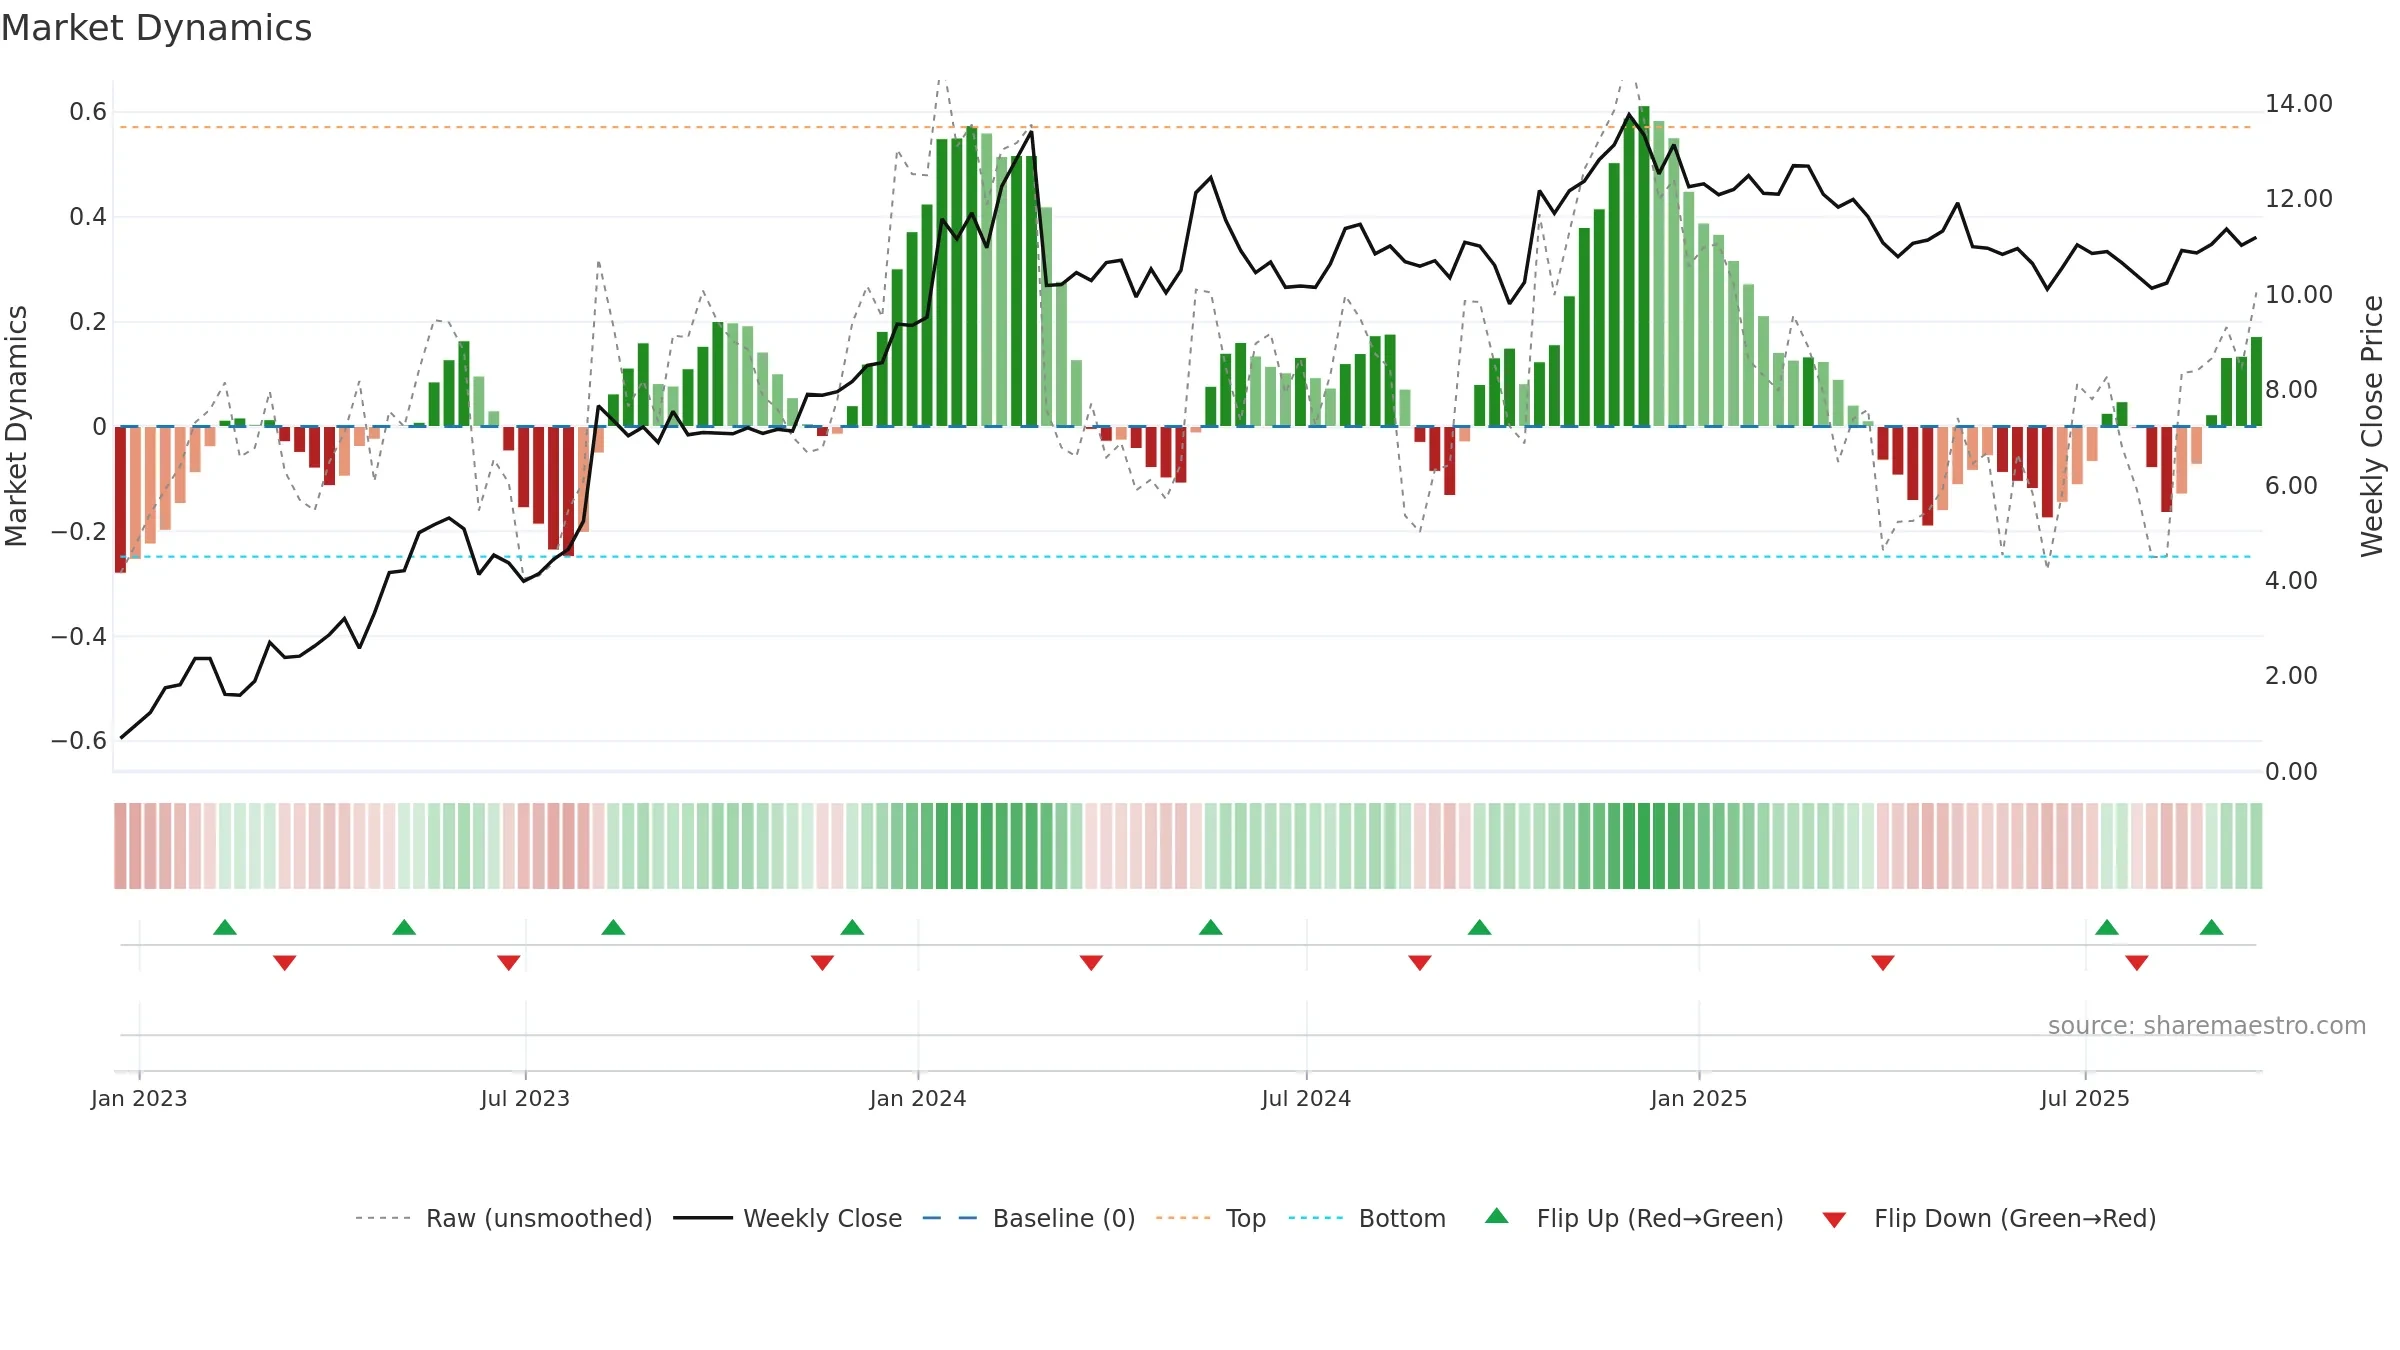The height and width of the screenshot is (1350, 2400).
Task: Click the Jul 2025 x-axis label
Action: (x=2085, y=1098)
